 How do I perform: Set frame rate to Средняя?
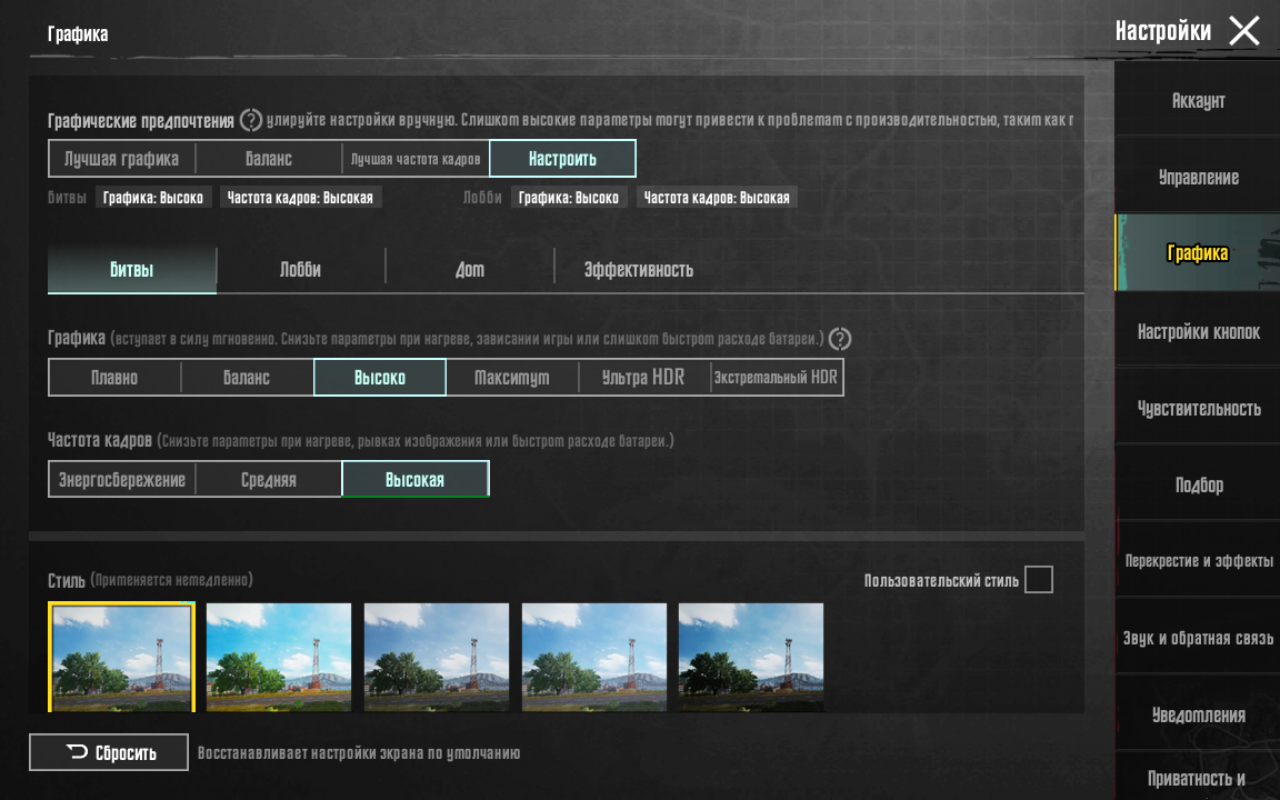click(x=268, y=479)
